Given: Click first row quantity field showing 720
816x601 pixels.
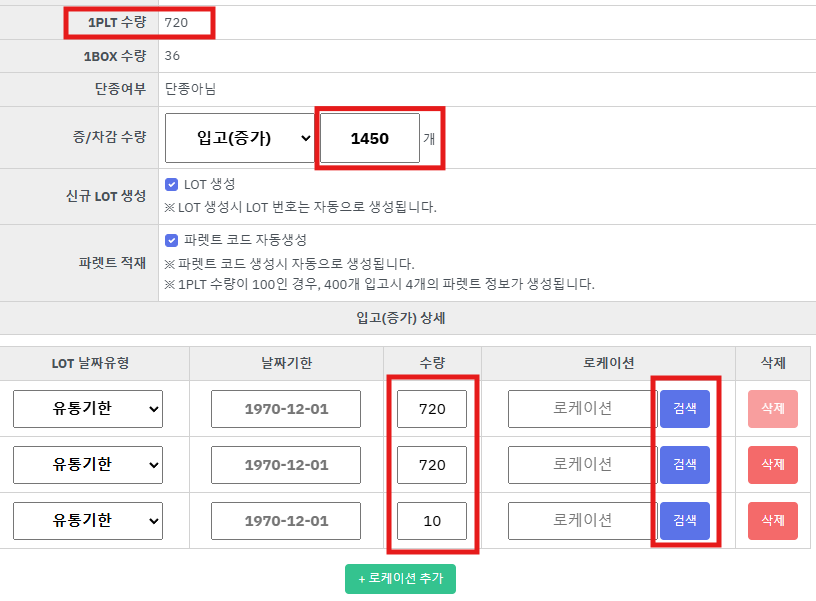Looking at the screenshot, I should coord(432,409).
